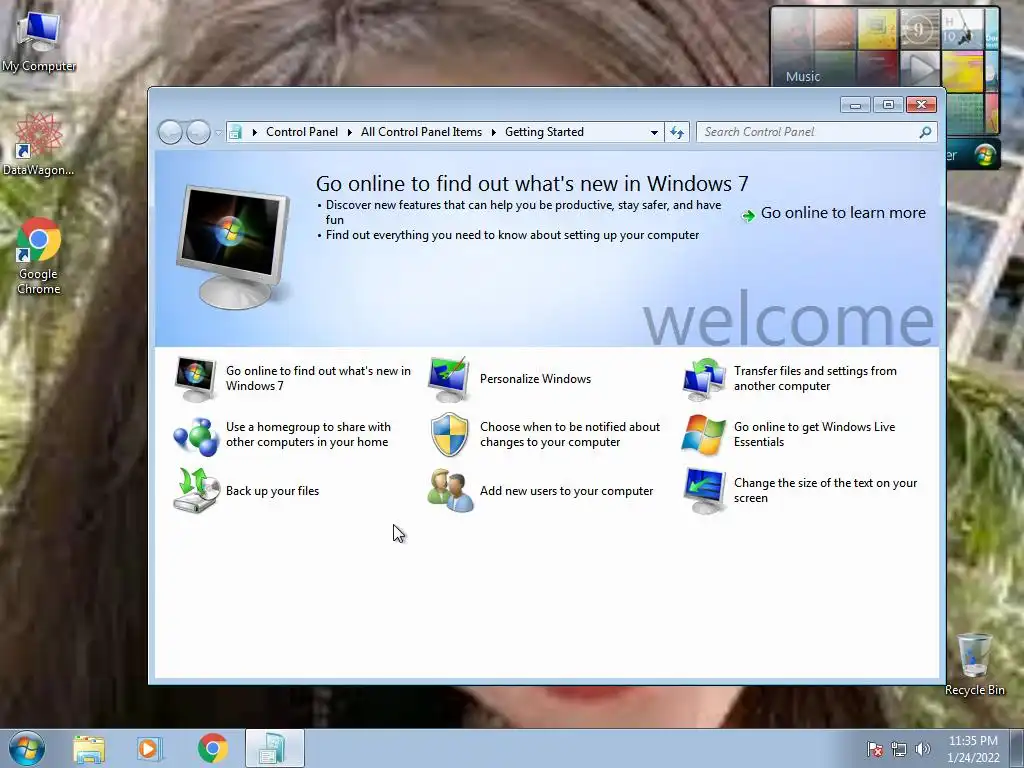Image resolution: width=1024 pixels, height=768 pixels.
Task: Click the Windows Start orb
Action: point(27,748)
